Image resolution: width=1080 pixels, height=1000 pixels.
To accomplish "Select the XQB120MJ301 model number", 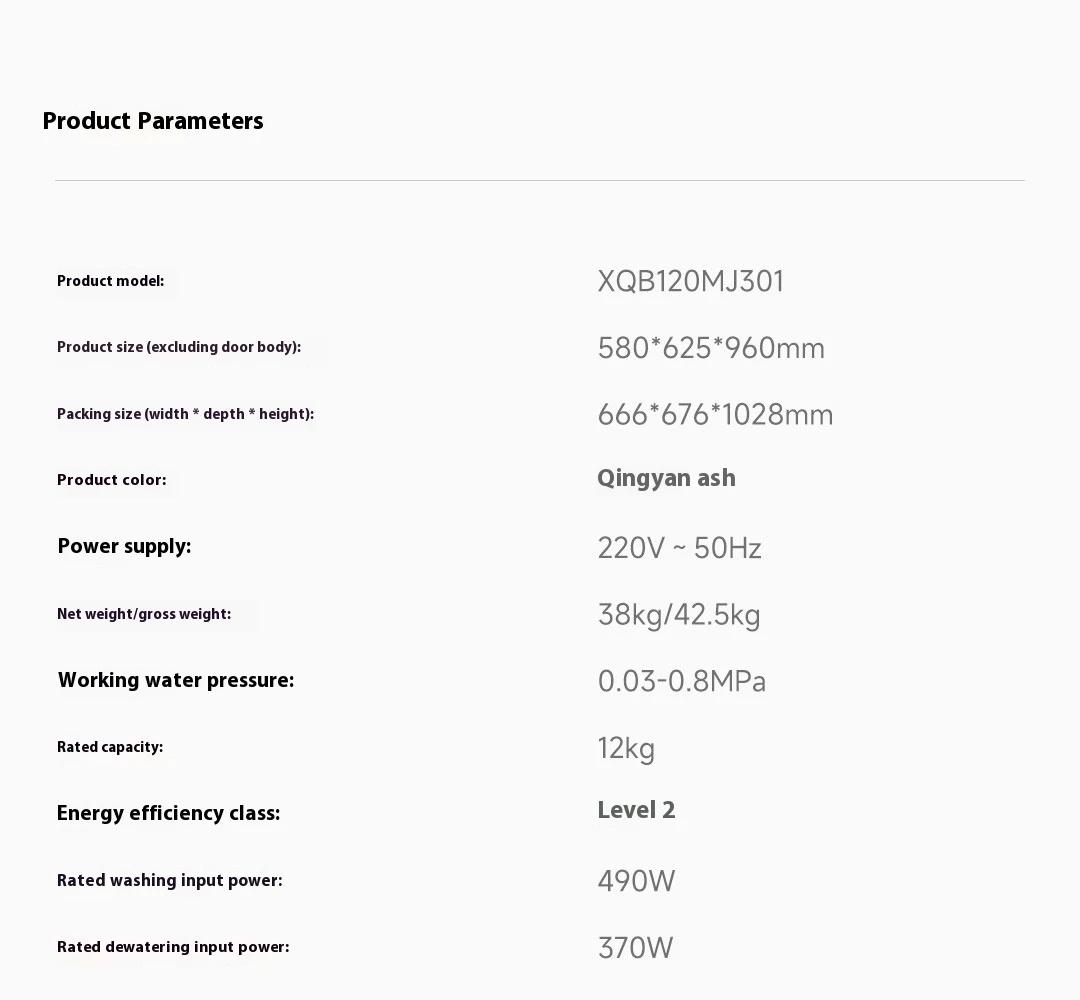I will tap(690, 282).
